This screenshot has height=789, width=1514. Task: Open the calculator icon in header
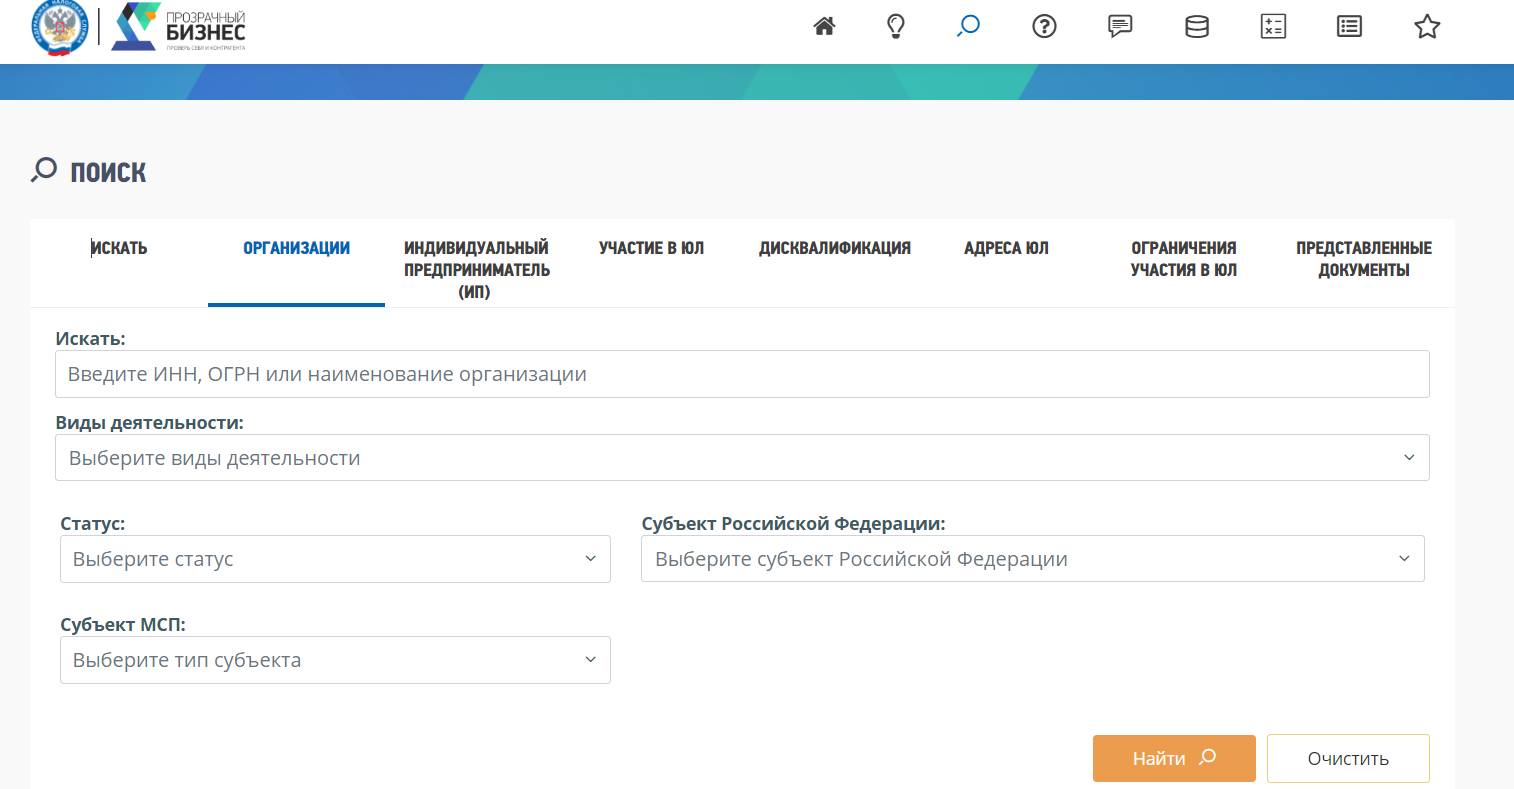[x=1273, y=27]
